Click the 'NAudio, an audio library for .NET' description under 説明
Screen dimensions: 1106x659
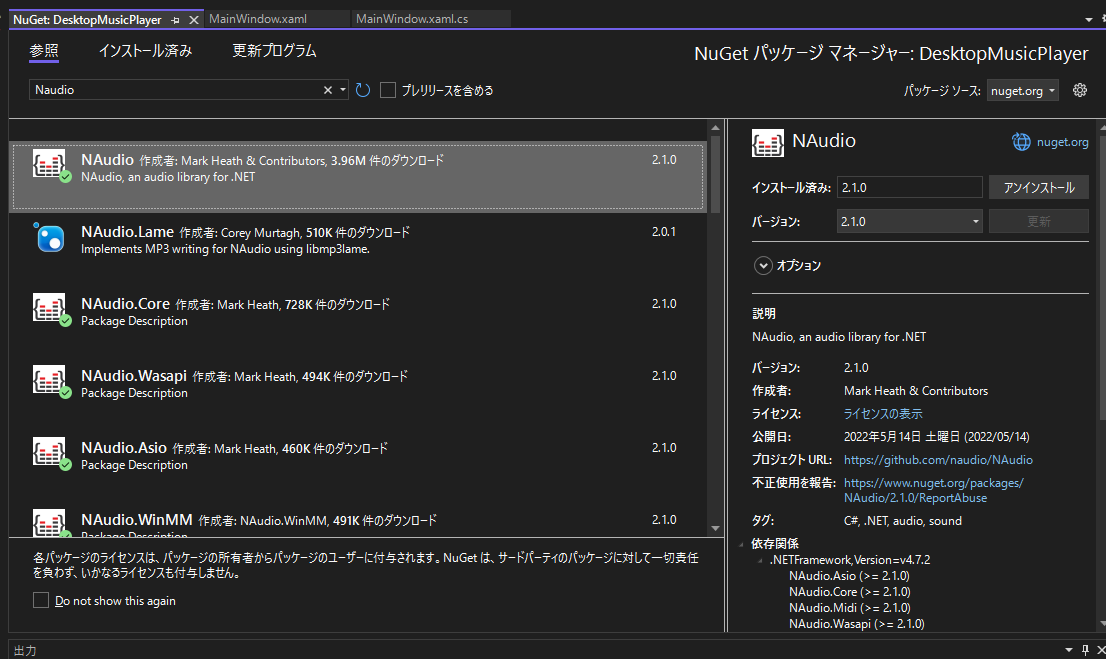(x=839, y=337)
